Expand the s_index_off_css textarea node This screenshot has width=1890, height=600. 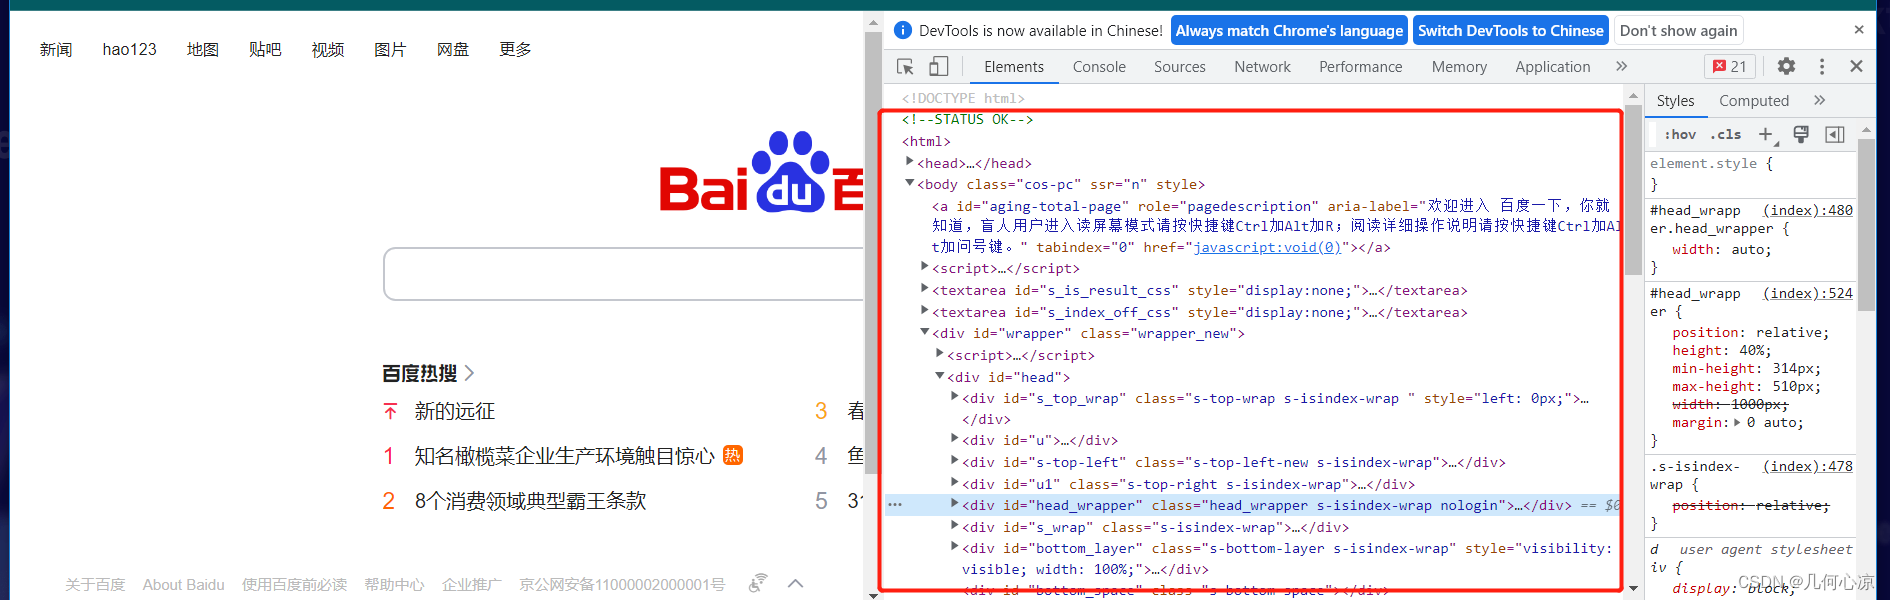924,311
